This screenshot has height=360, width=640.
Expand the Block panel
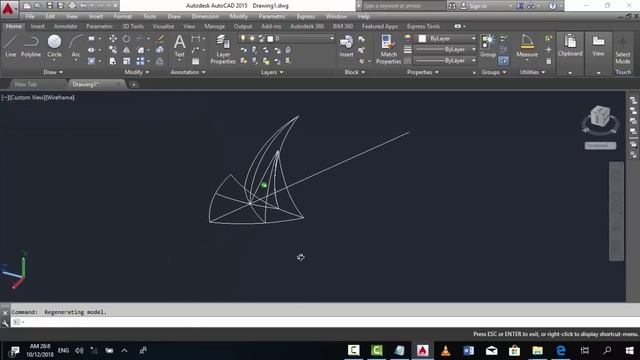click(x=354, y=72)
